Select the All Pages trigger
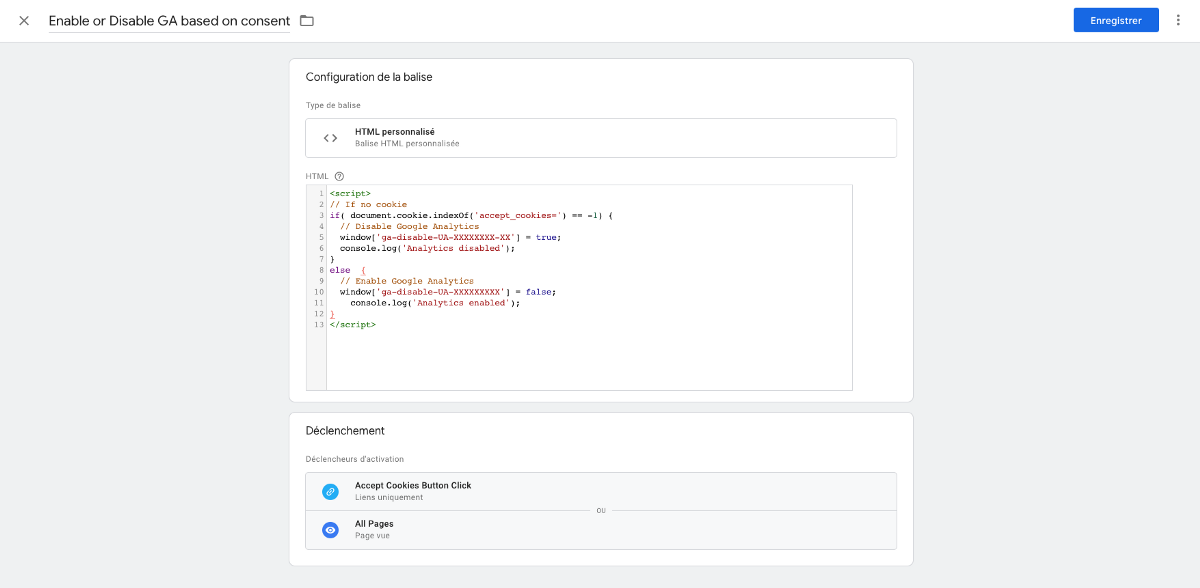Image resolution: width=1200 pixels, height=588 pixels. [x=601, y=530]
